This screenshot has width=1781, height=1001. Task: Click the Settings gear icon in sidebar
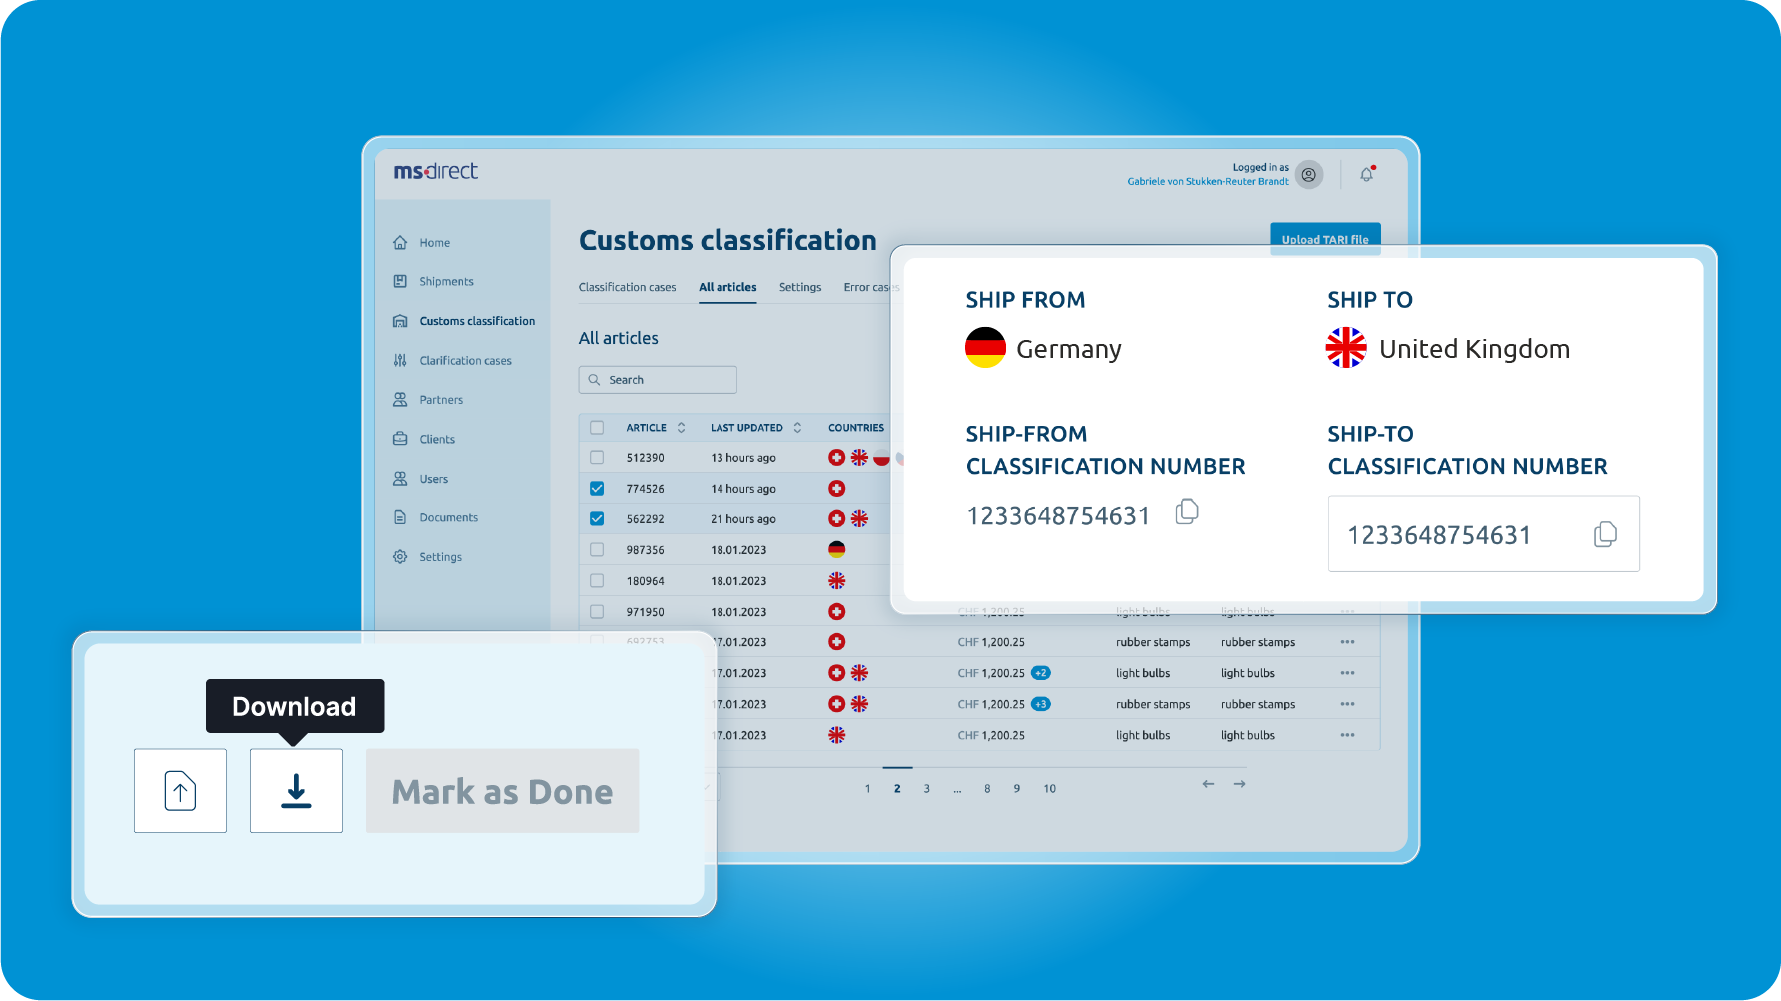click(x=400, y=557)
